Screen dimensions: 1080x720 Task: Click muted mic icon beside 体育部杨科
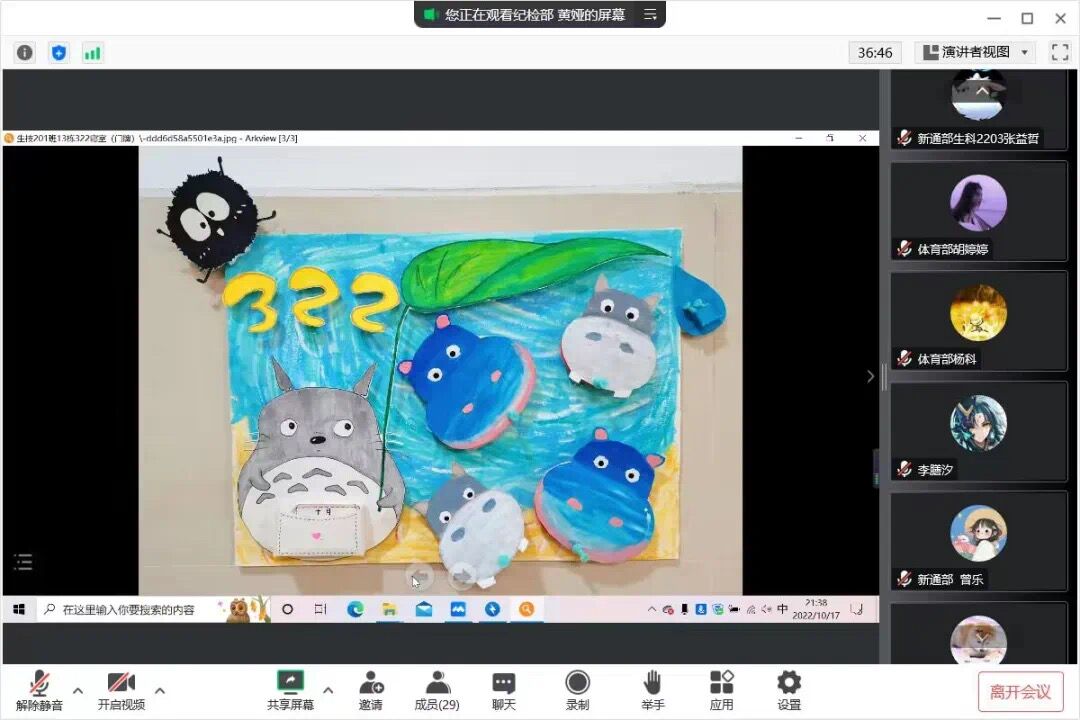pos(904,359)
